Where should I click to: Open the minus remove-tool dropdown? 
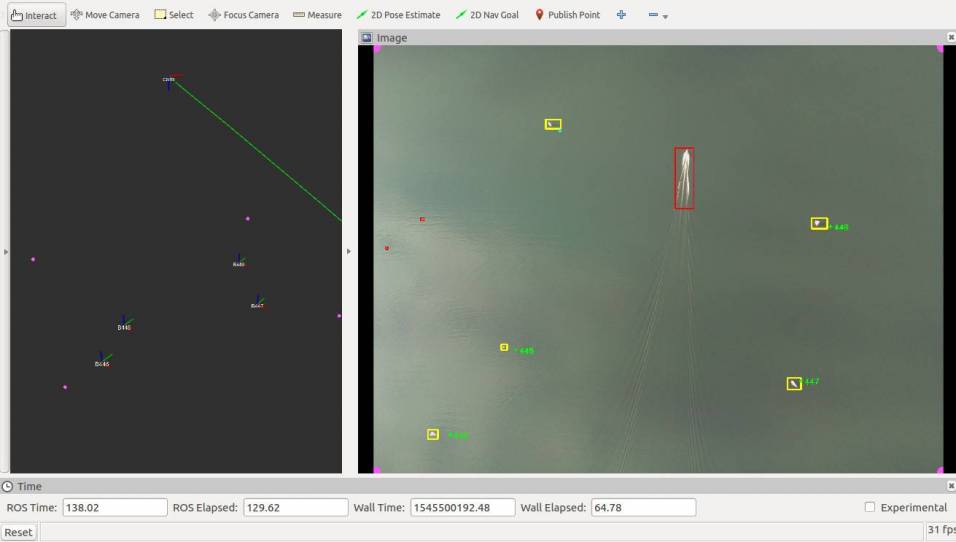(658, 16)
